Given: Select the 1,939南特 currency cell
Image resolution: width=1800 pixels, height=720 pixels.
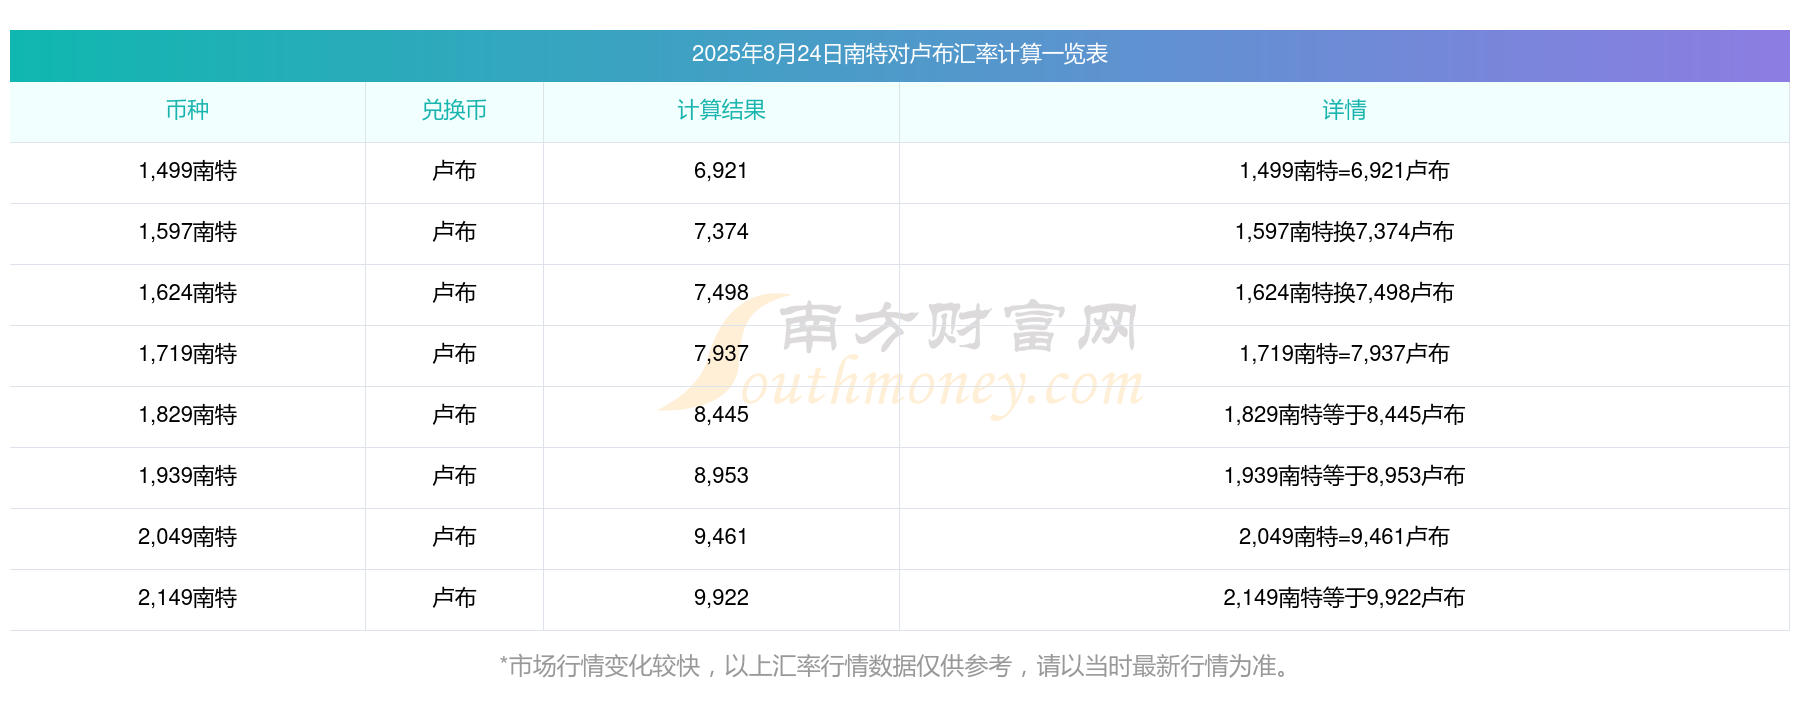Looking at the screenshot, I should (187, 476).
